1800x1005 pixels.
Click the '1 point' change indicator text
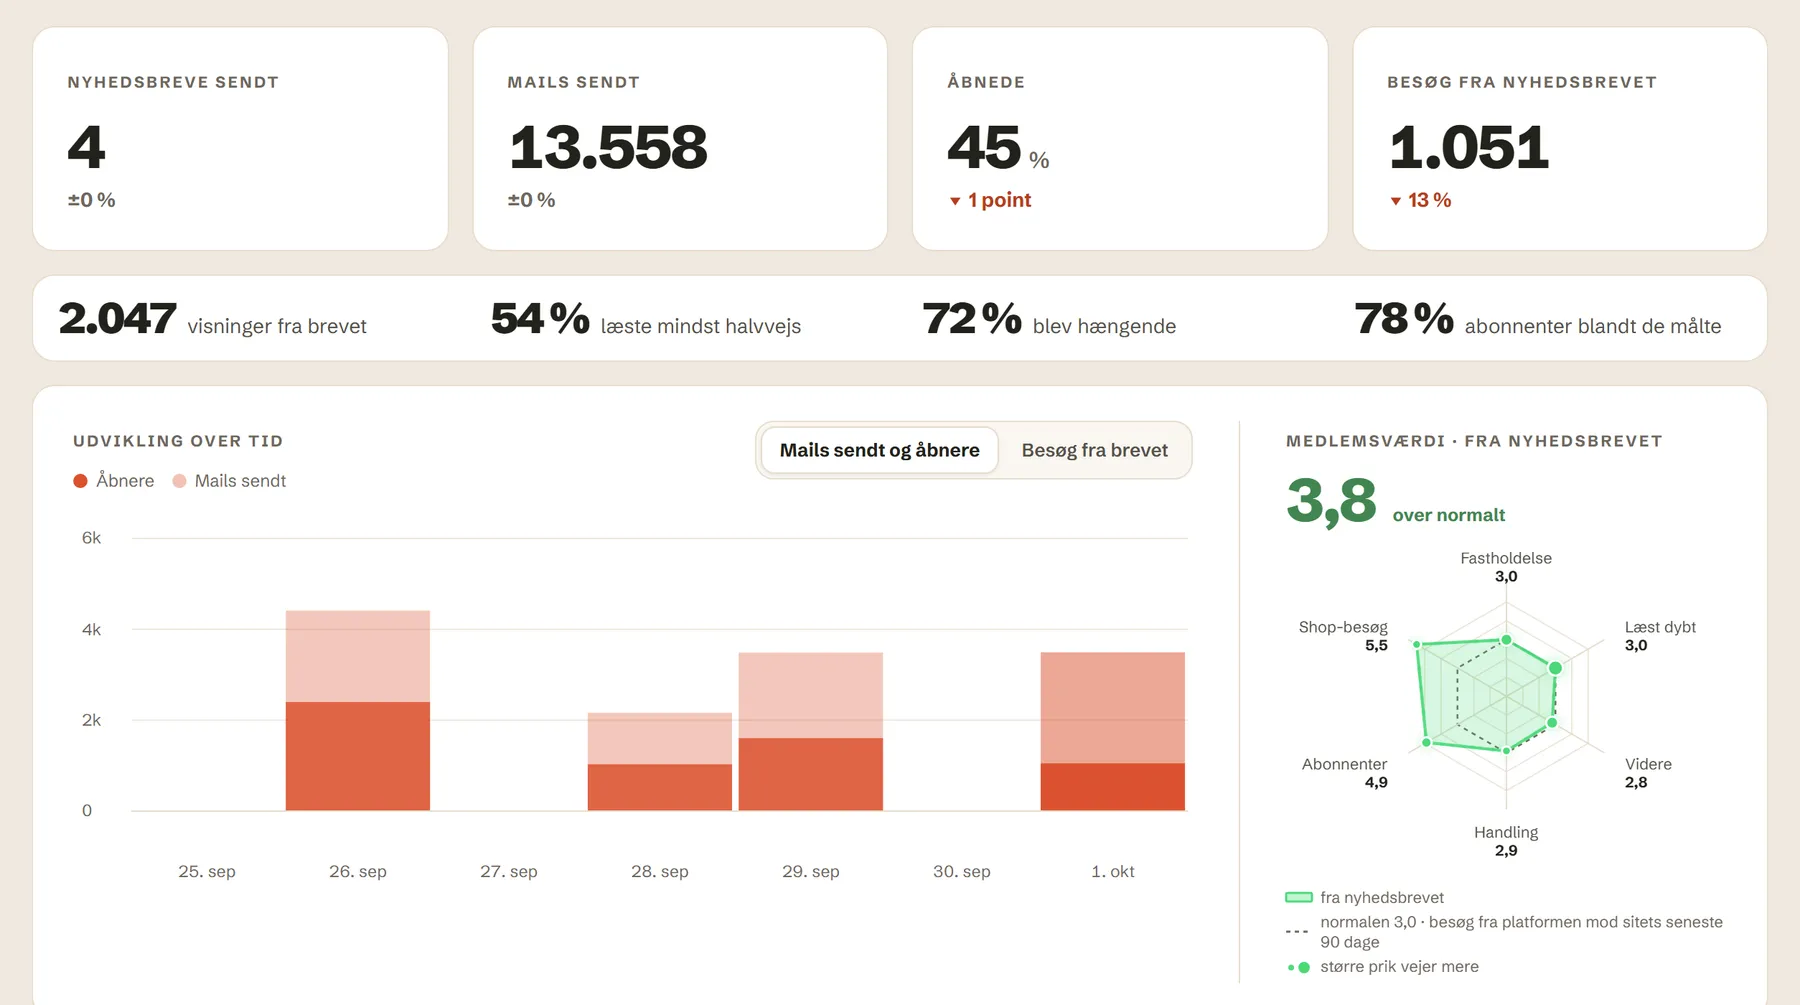coord(999,200)
